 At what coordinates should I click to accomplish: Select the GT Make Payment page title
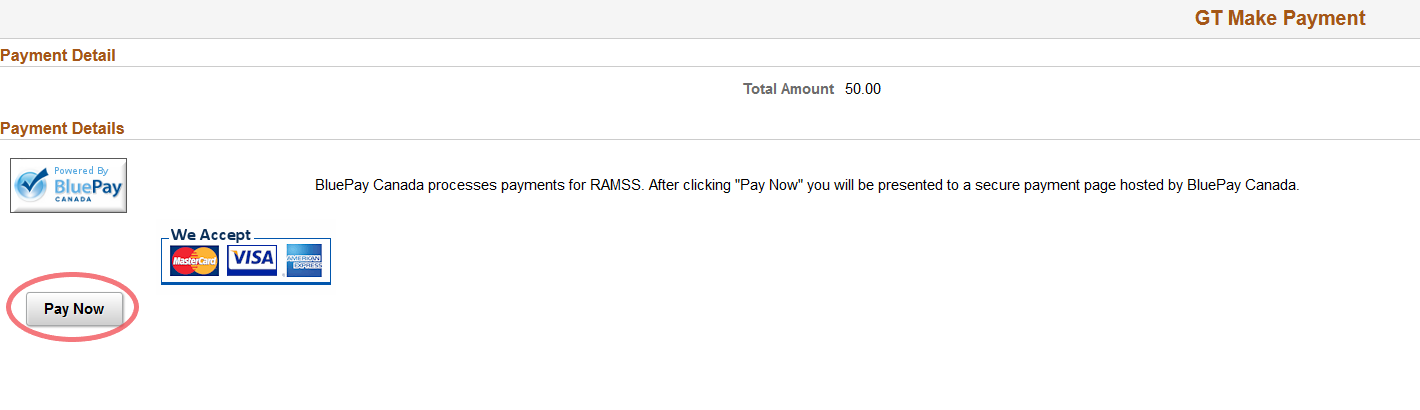[x=1279, y=18]
